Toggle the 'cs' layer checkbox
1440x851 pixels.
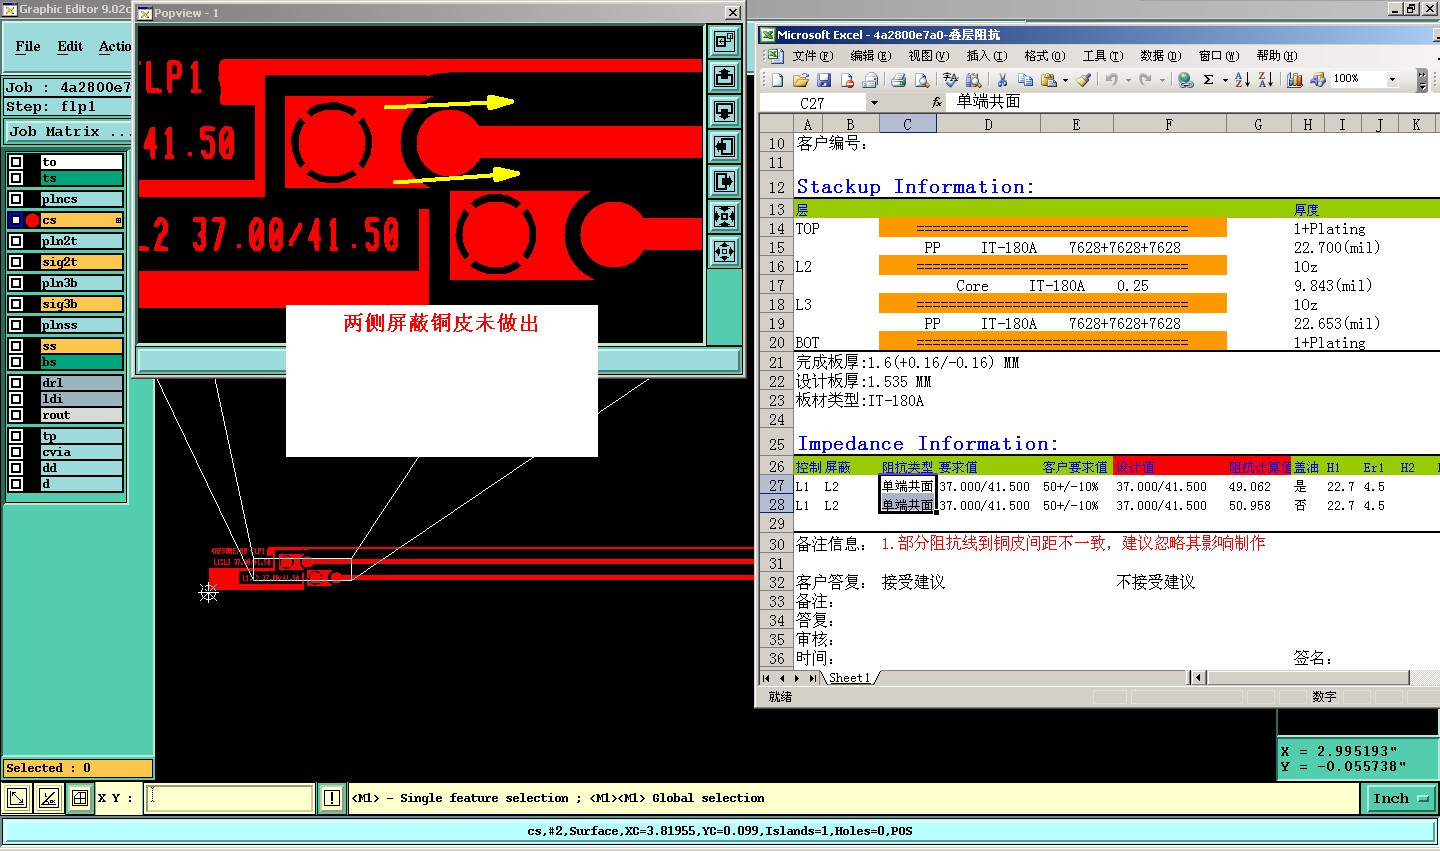pos(16,220)
